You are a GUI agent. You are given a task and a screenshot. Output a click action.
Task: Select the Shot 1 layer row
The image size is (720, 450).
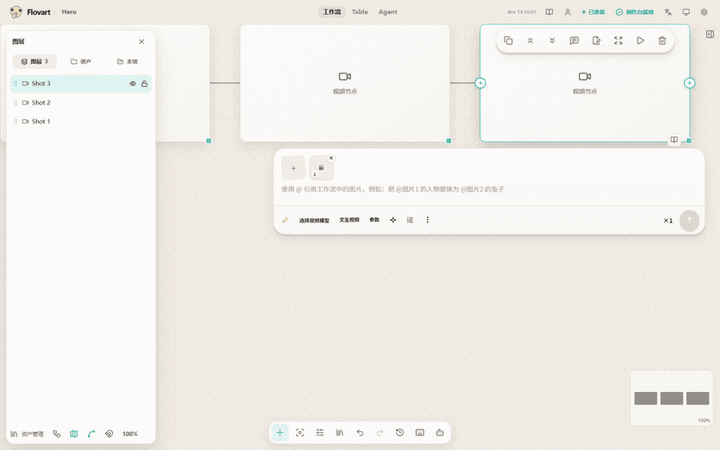click(81, 122)
